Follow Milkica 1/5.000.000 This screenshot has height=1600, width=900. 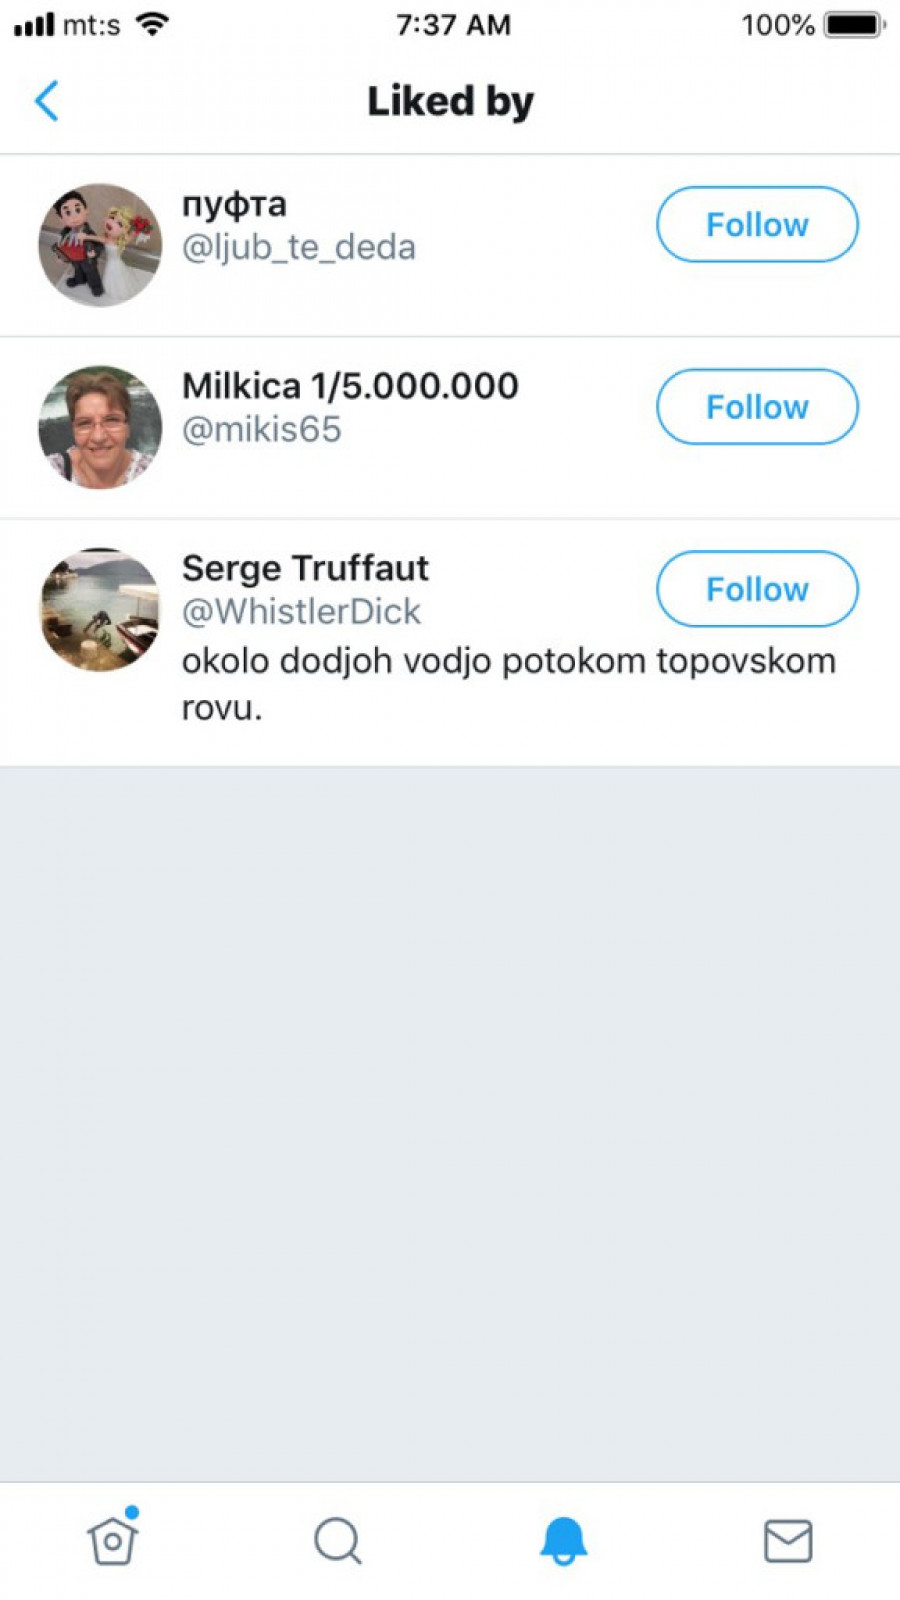[x=757, y=407]
